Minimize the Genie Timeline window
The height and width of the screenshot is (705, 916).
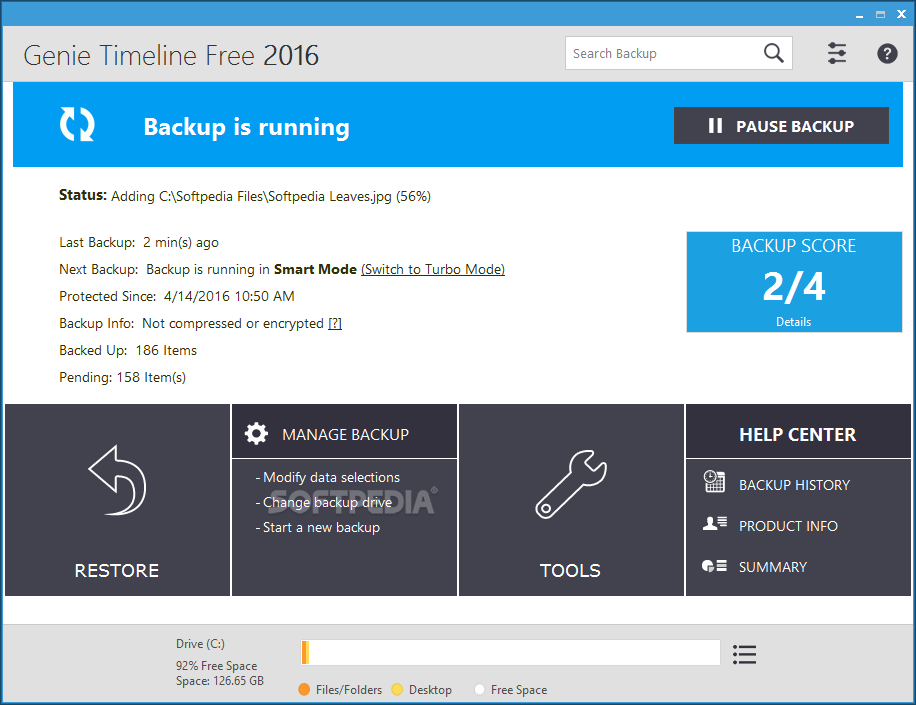coord(859,15)
